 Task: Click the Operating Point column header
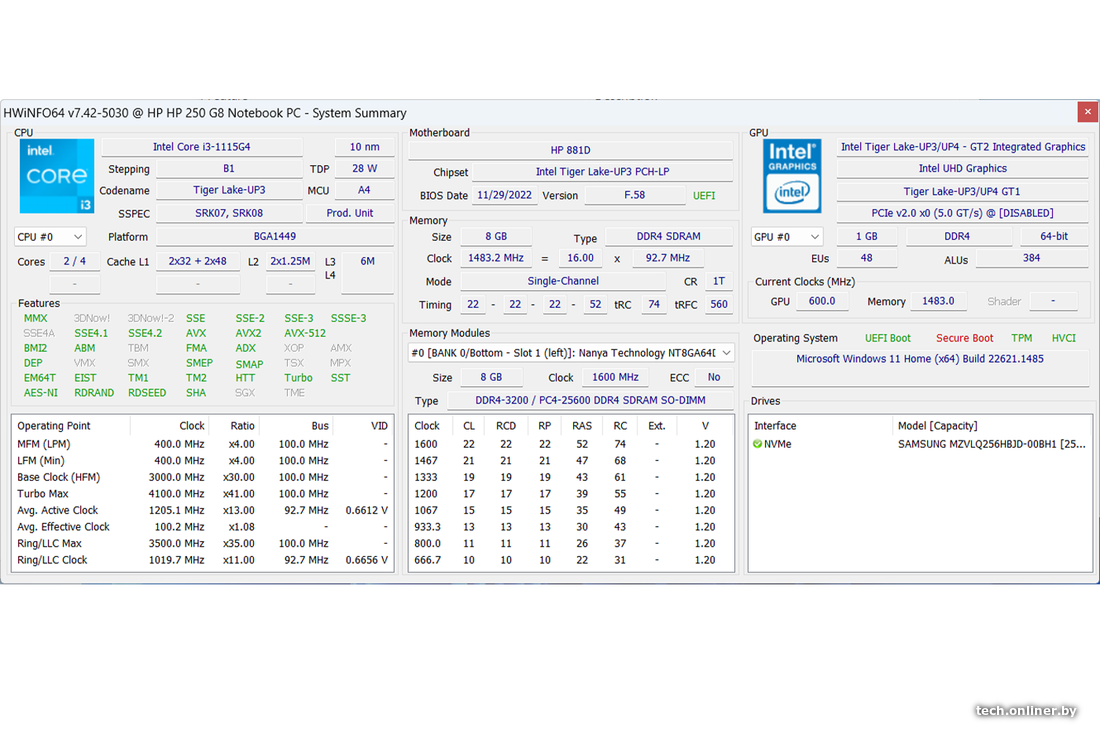(x=54, y=426)
